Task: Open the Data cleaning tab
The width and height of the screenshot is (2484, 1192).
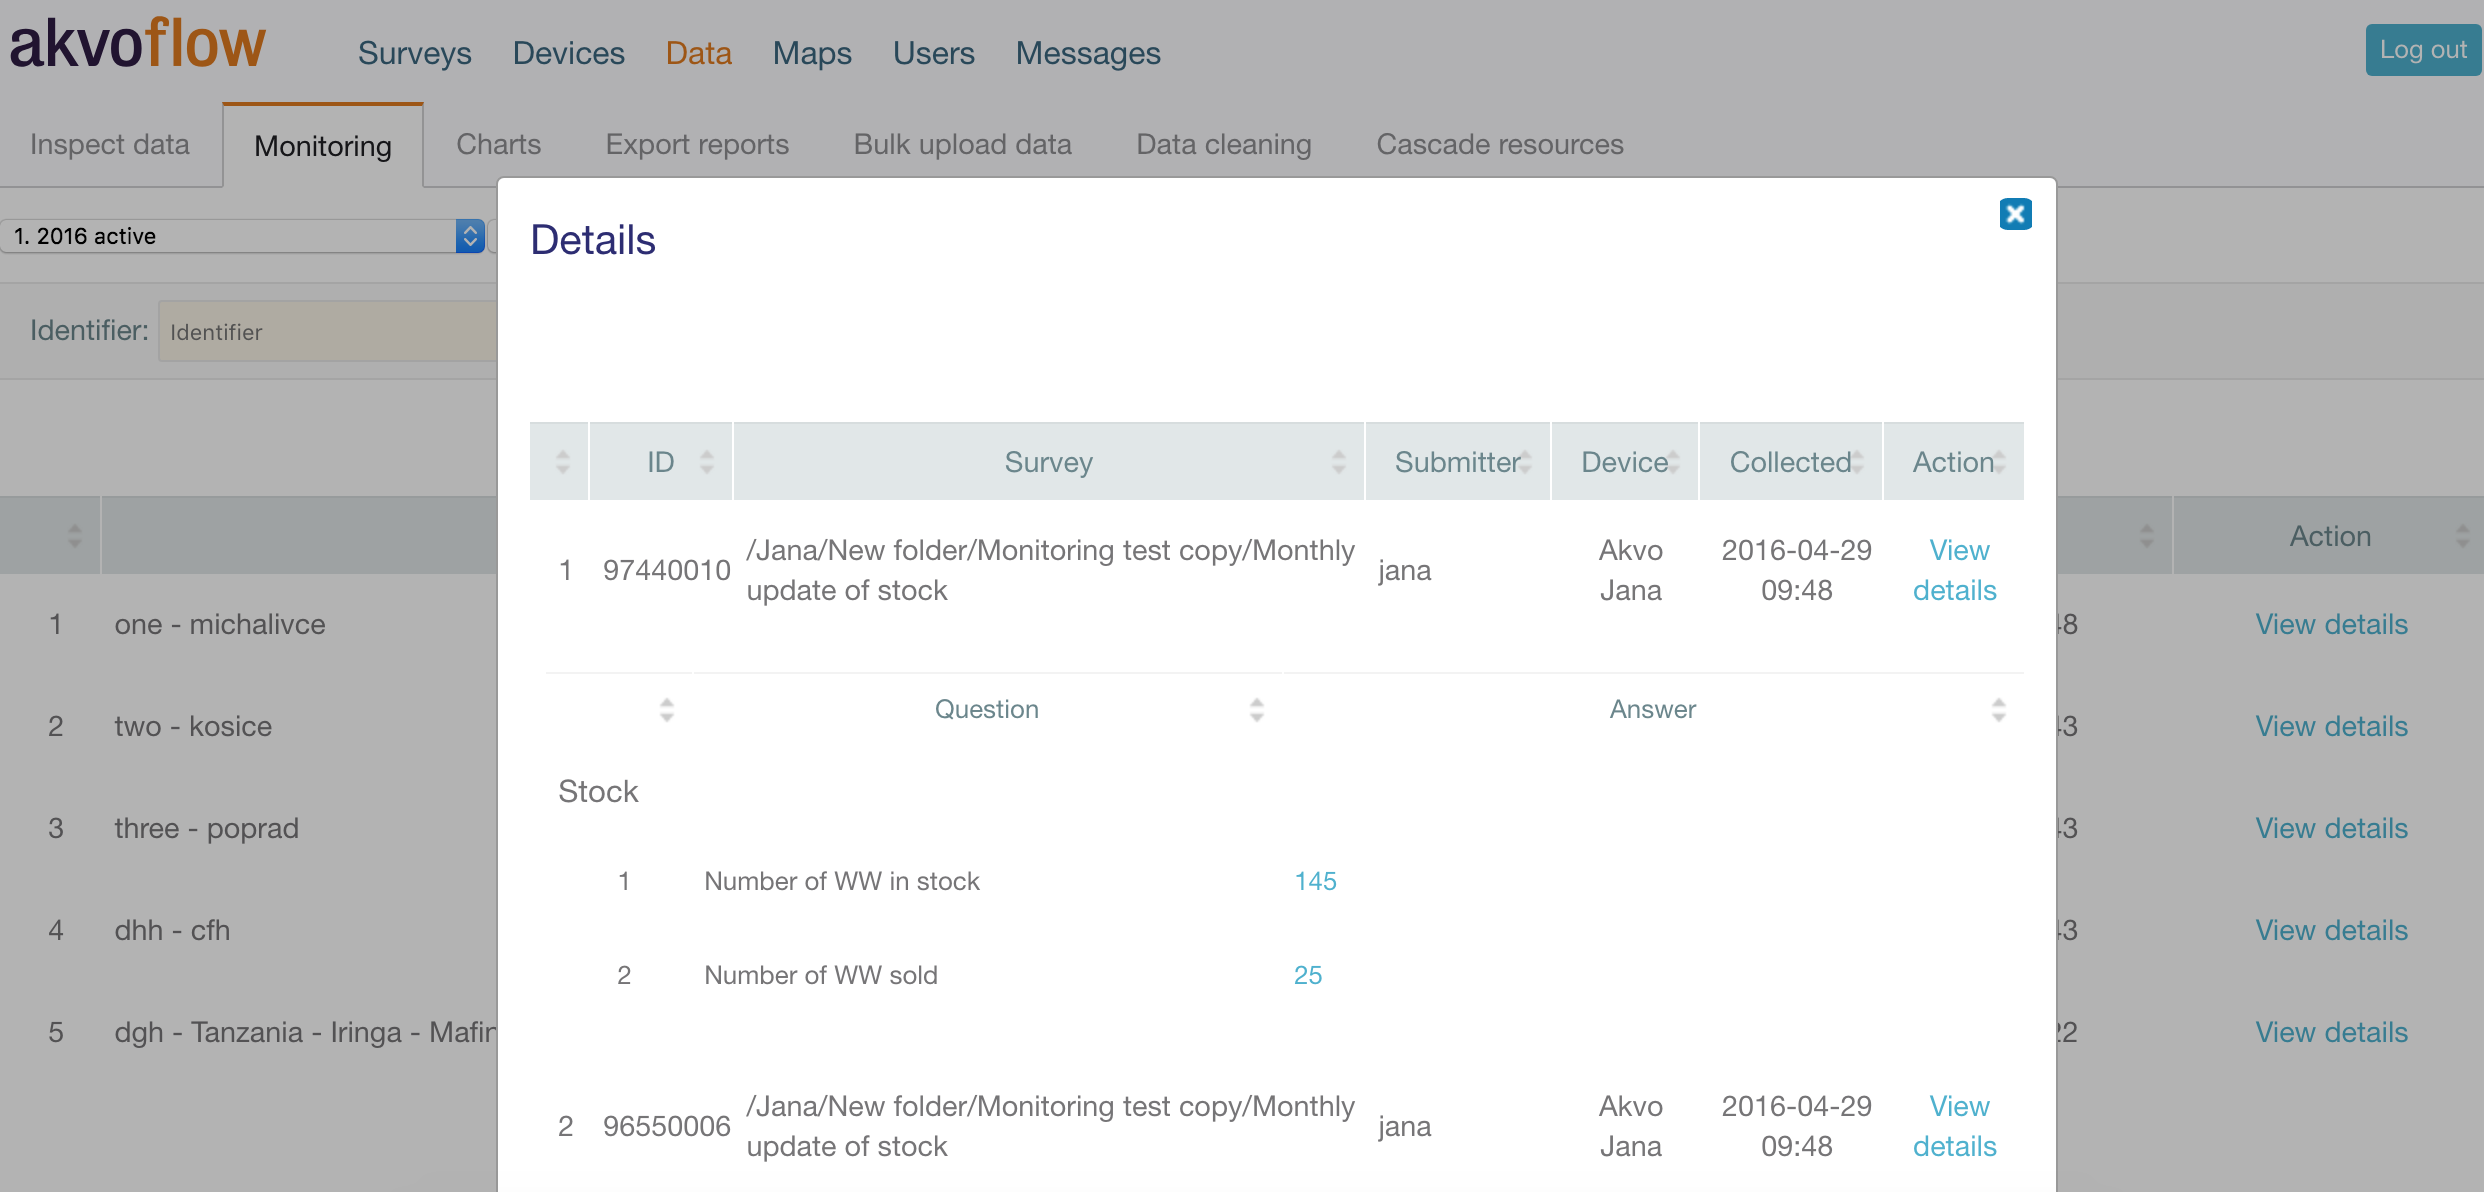Action: (1223, 145)
